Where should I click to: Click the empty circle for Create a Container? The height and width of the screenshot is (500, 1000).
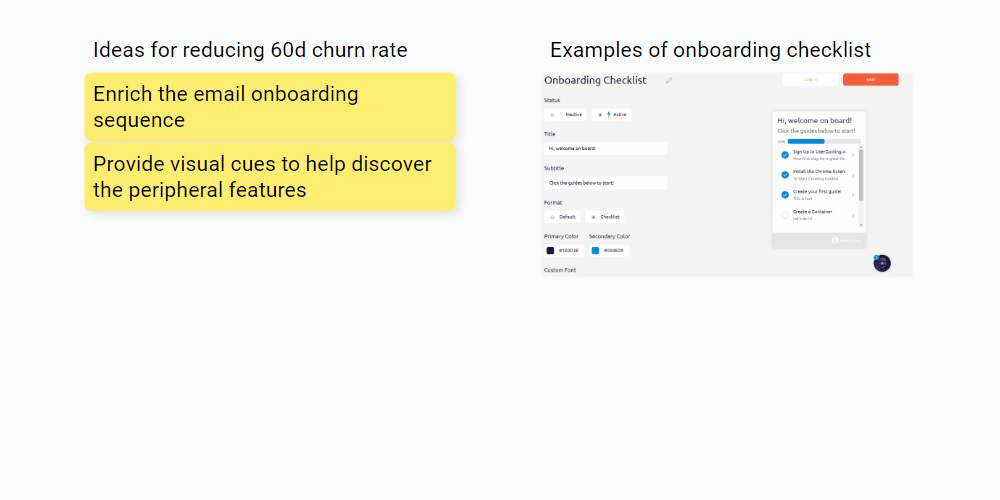tap(785, 214)
